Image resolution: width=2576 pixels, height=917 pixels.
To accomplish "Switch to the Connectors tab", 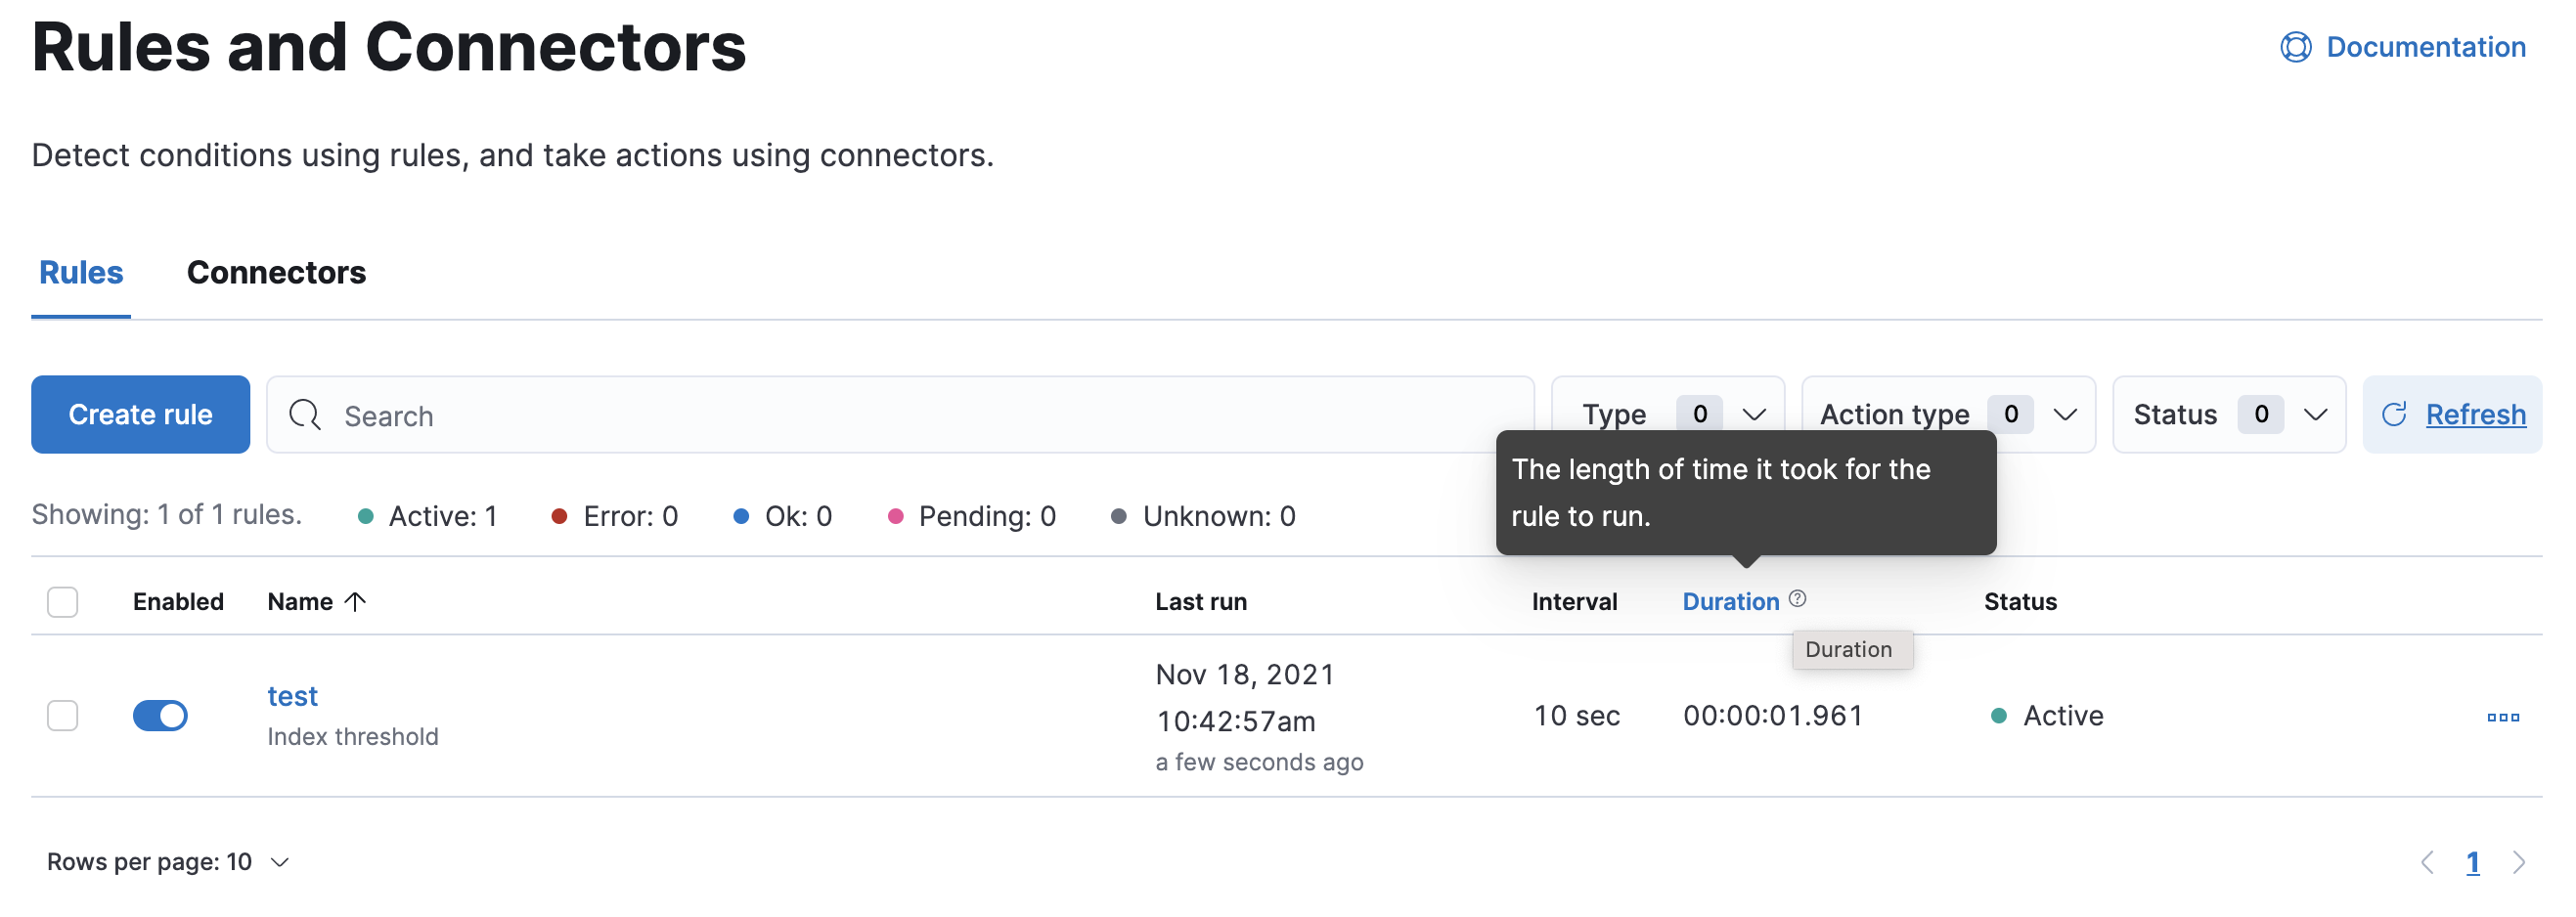I will pos(277,272).
